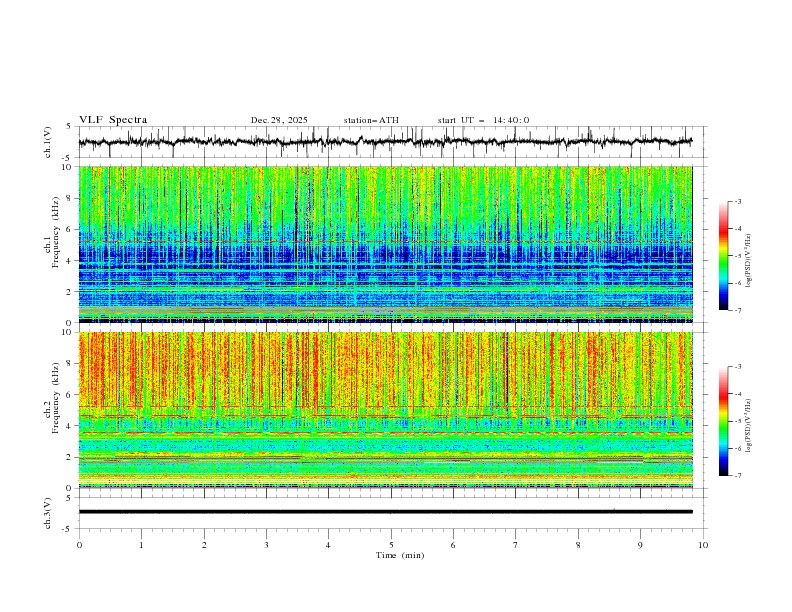Click the ch.3 flat voltage trace
Viewport: 792px width, 612px height.
click(x=385, y=512)
